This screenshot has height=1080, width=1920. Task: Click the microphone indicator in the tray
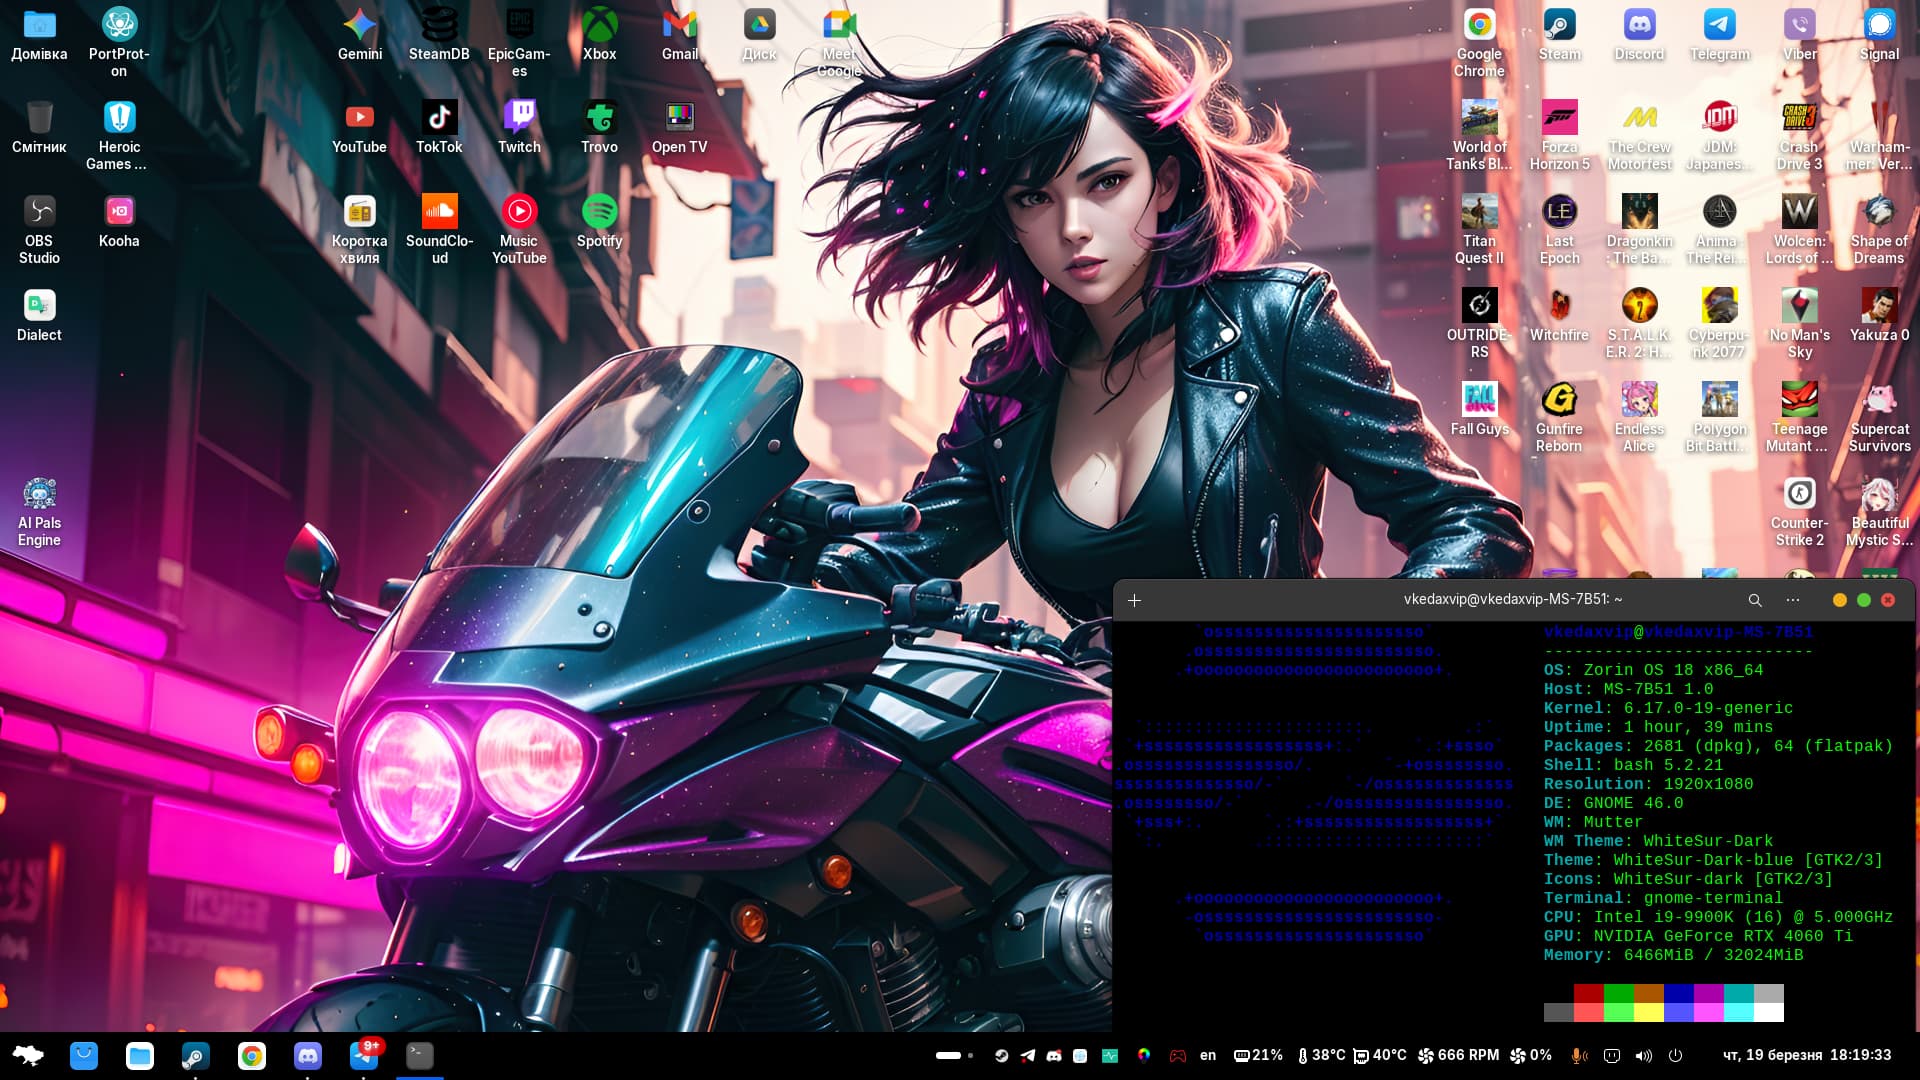pos(1578,1055)
